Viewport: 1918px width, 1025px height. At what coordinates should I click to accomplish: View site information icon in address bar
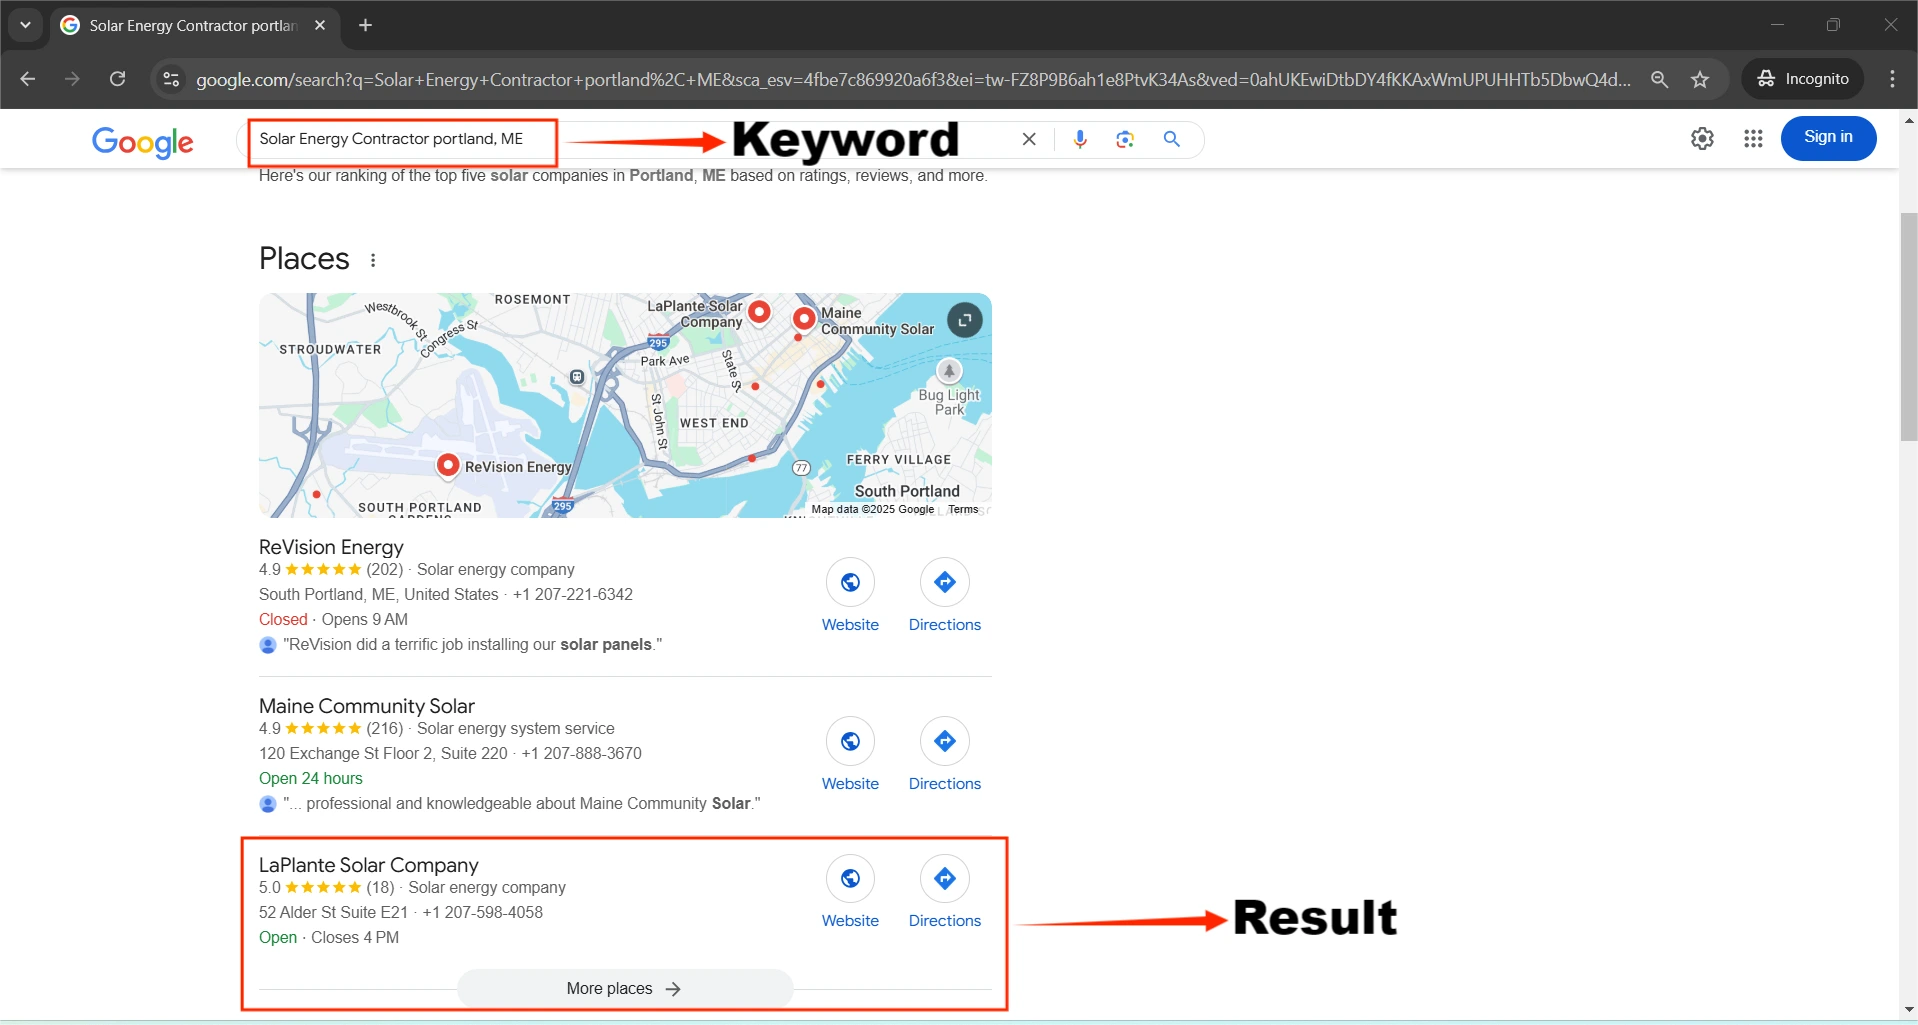pos(172,79)
